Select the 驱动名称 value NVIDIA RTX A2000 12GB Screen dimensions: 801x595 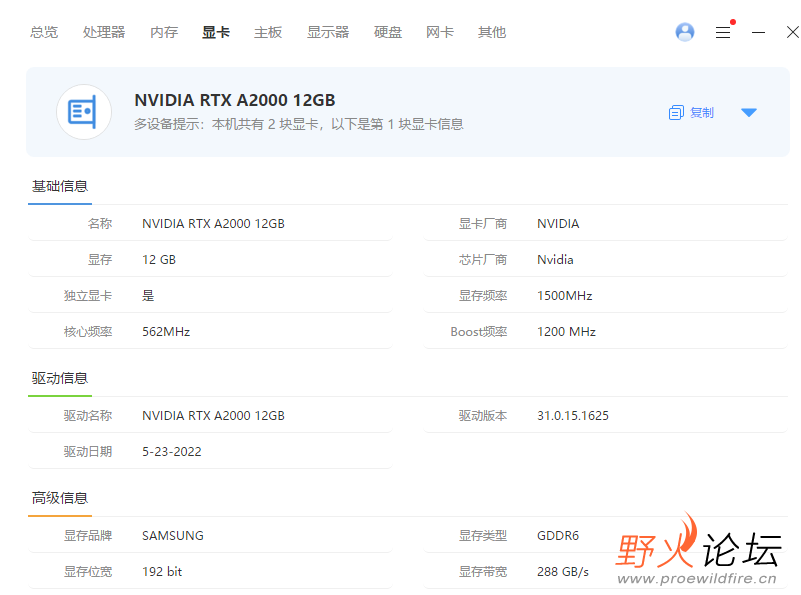(x=213, y=416)
